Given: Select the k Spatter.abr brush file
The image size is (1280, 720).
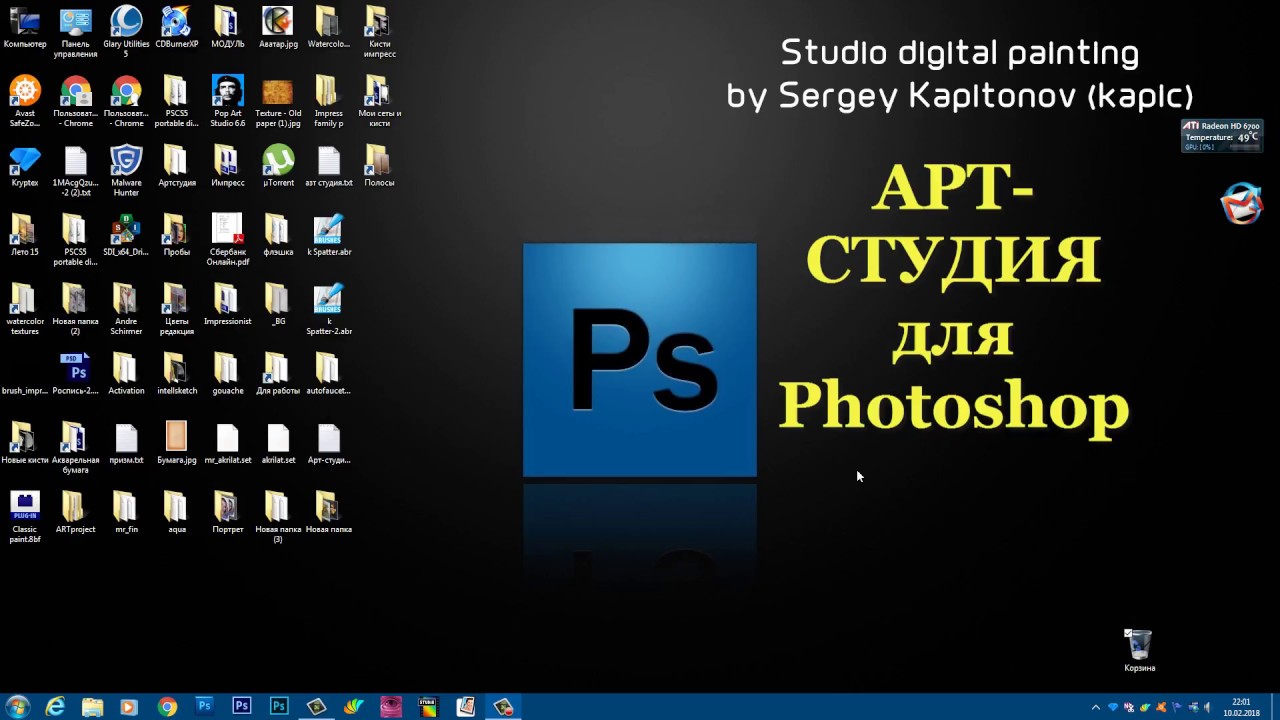Looking at the screenshot, I should pyautogui.click(x=328, y=236).
